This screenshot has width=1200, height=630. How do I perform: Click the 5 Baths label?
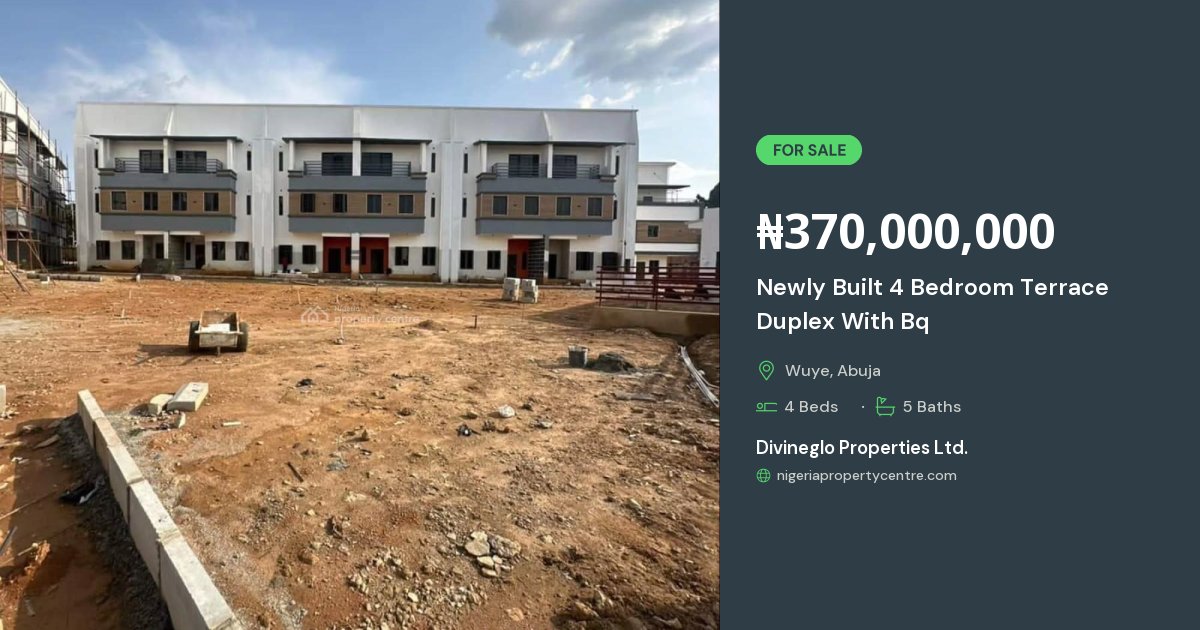[x=931, y=407]
